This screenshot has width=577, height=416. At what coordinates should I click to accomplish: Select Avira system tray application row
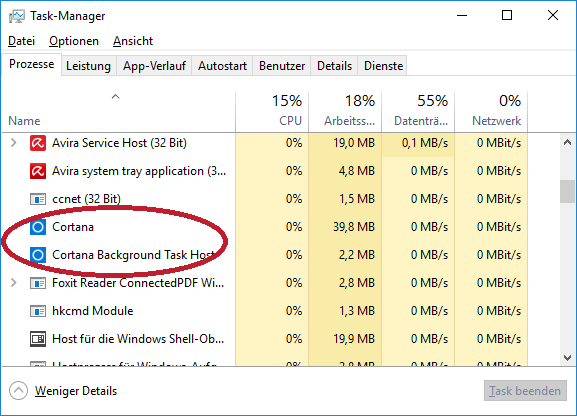click(265, 171)
